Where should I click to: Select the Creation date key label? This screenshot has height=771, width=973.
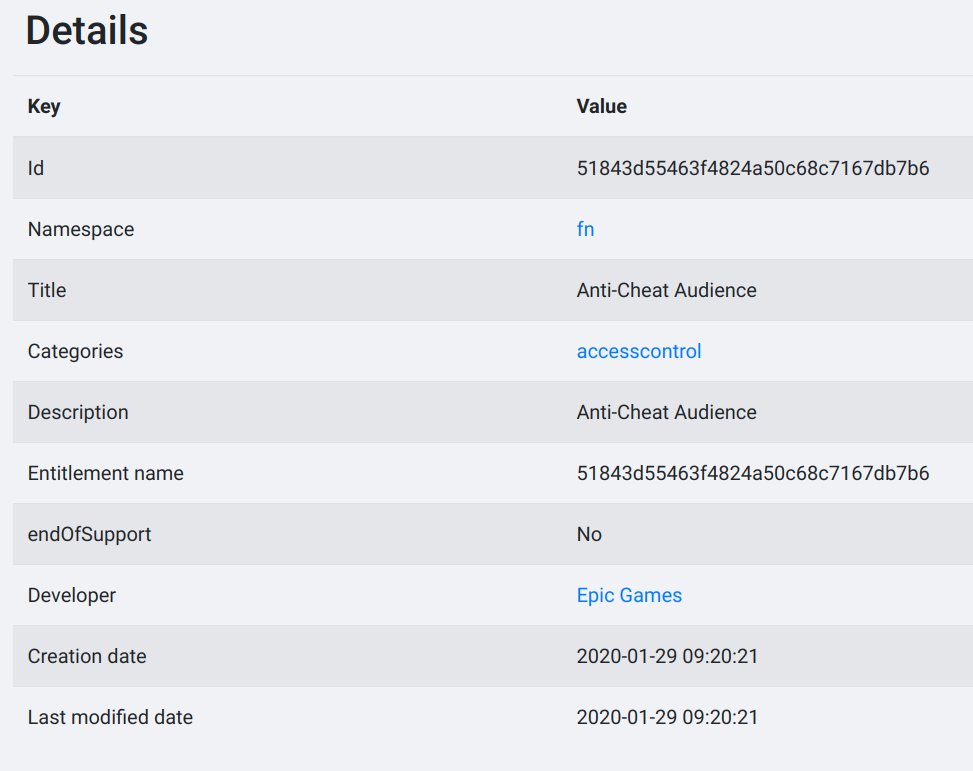click(87, 656)
